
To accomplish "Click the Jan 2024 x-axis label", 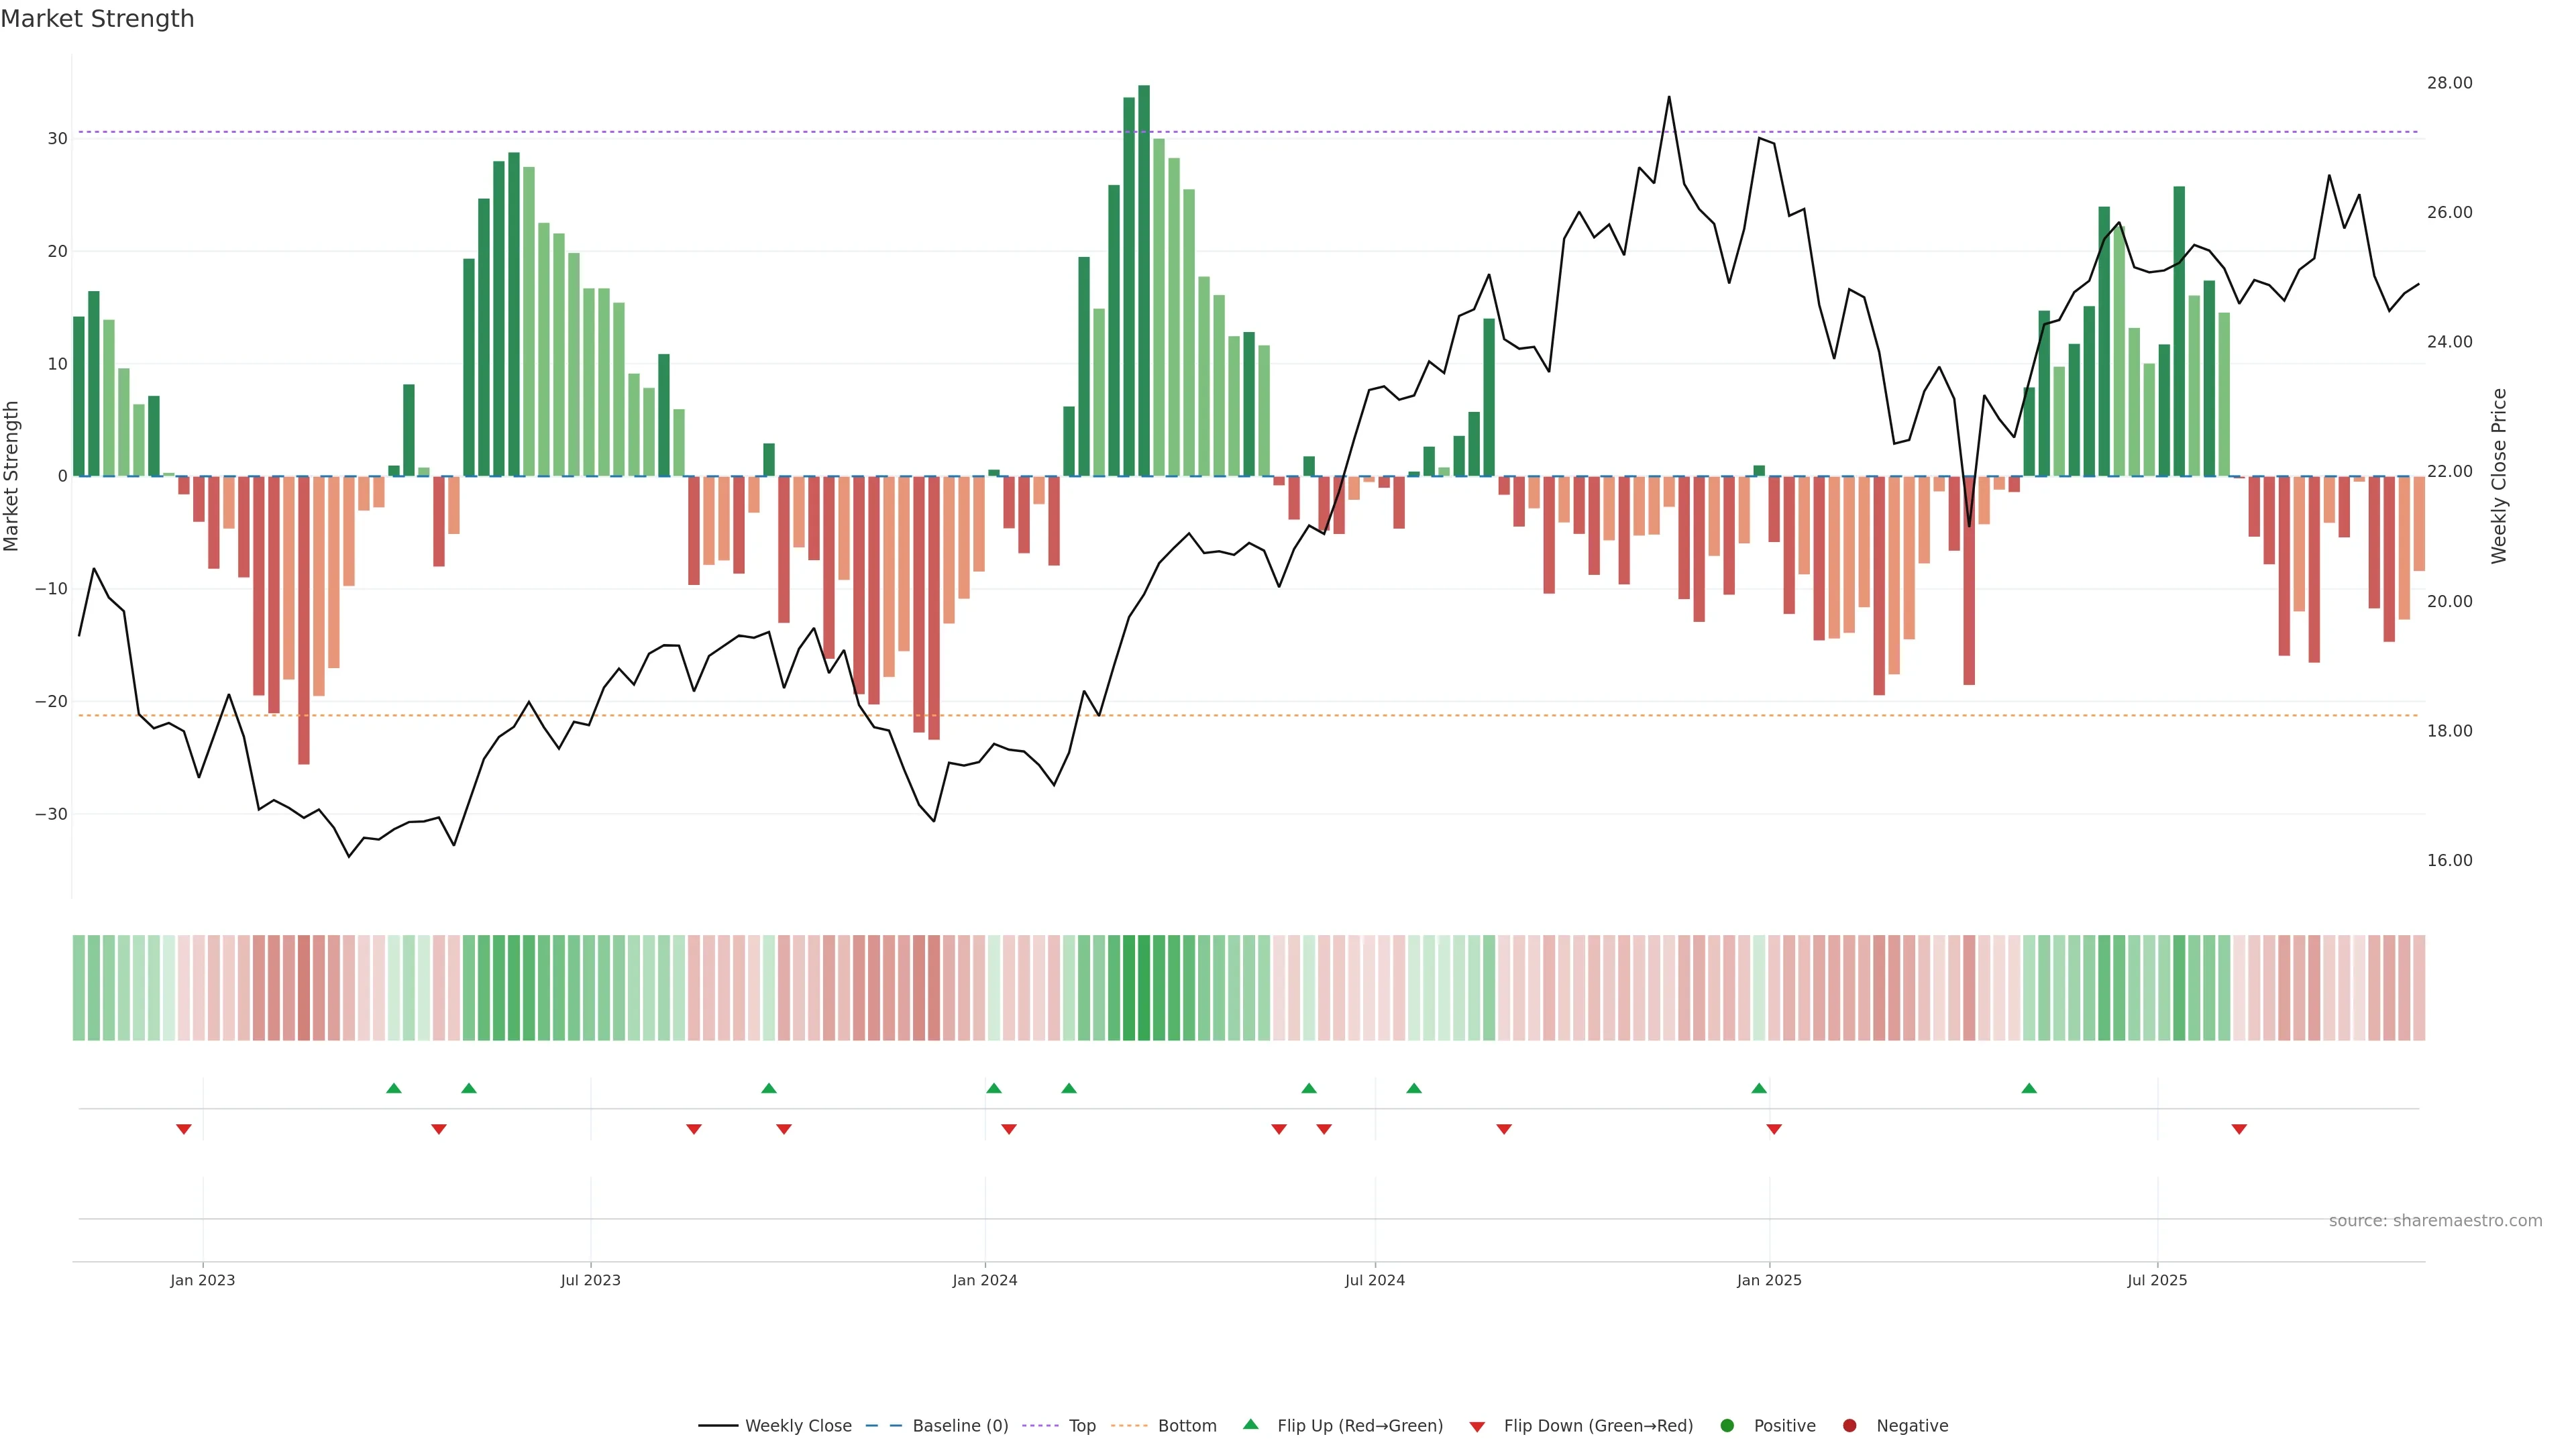I will pyautogui.click(x=984, y=1280).
